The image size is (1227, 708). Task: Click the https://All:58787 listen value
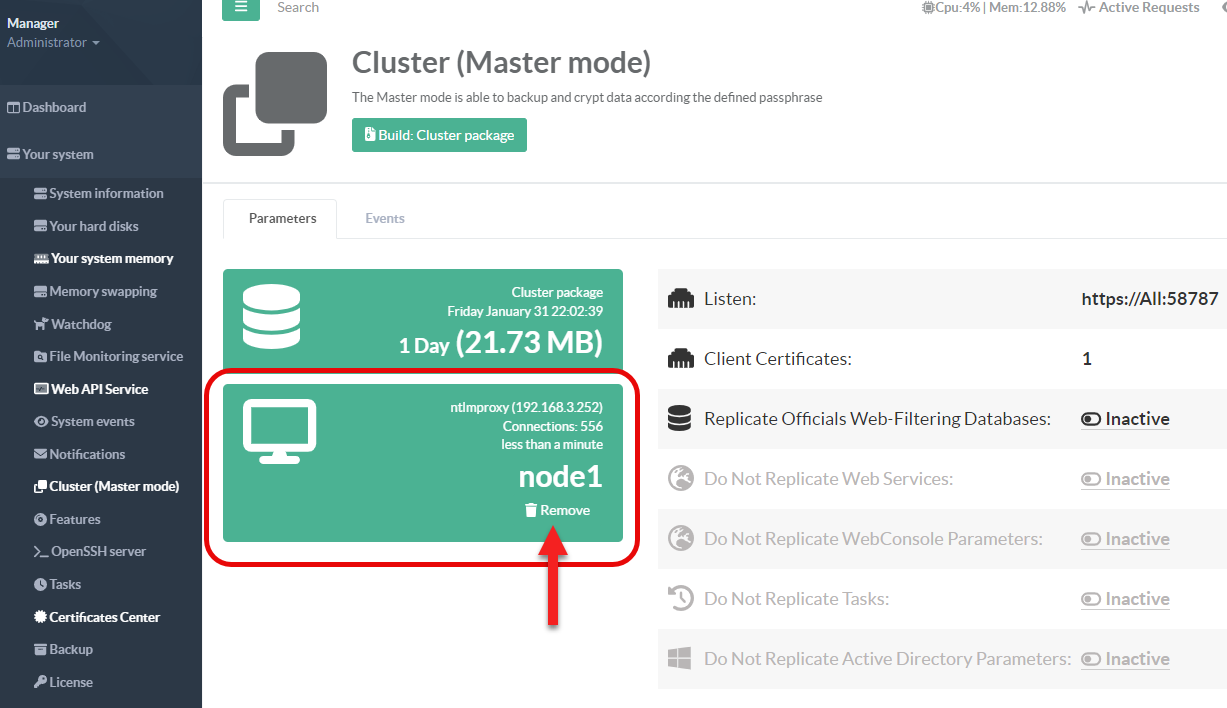tap(1149, 299)
